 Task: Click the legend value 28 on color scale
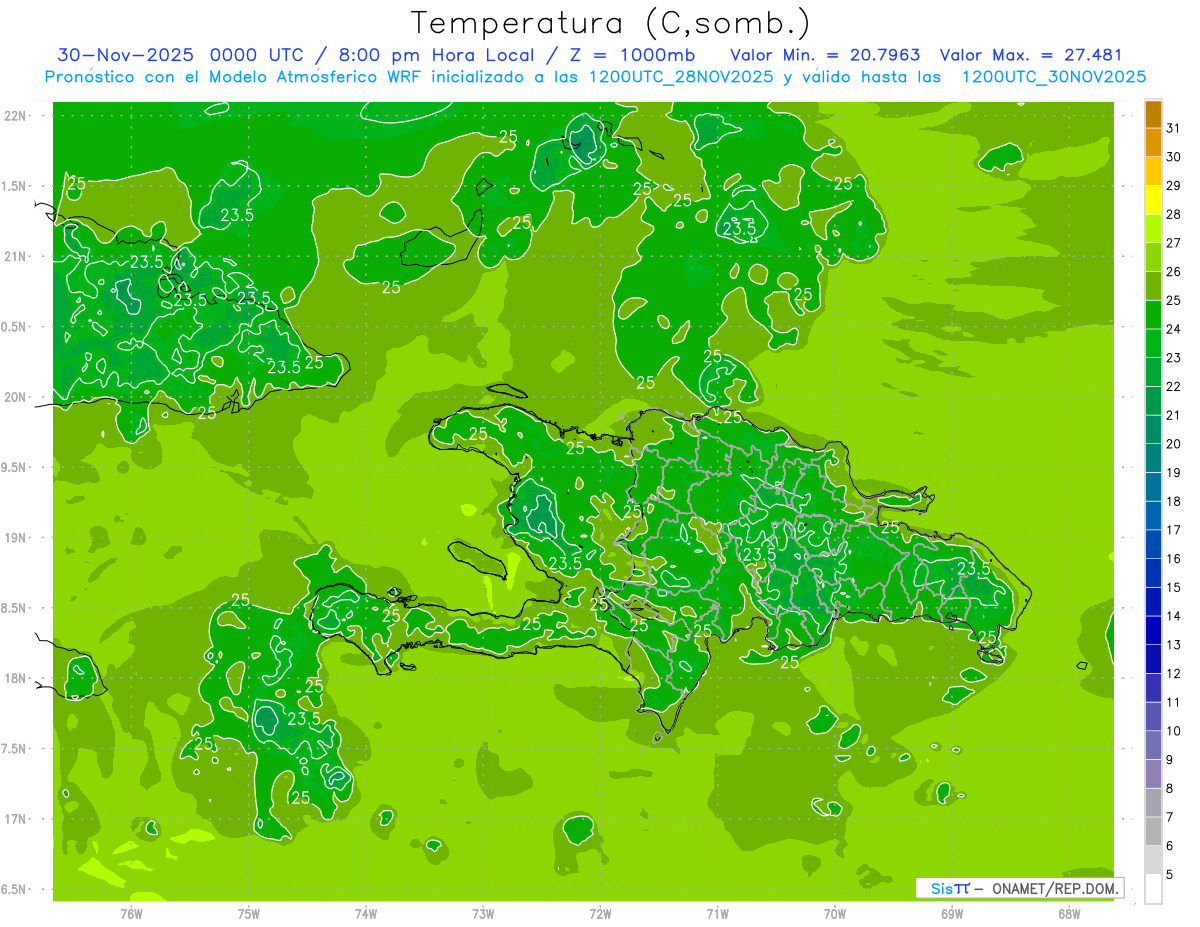pyautogui.click(x=1174, y=214)
